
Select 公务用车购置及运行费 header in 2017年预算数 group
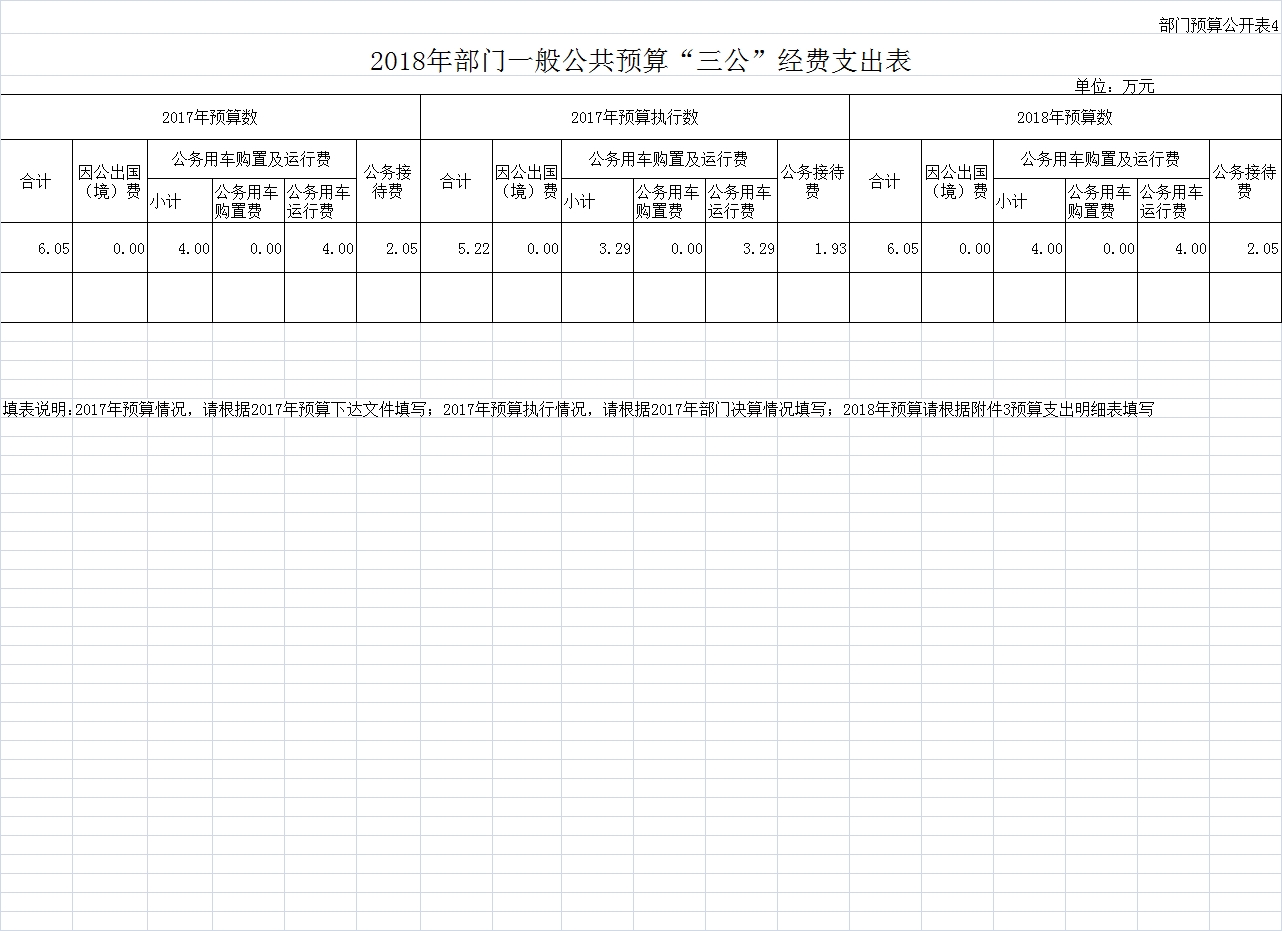point(252,159)
